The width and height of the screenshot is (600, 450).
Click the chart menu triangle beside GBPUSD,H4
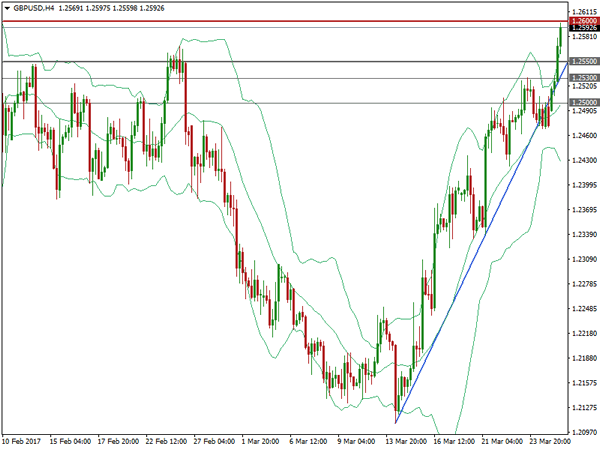[x=7, y=8]
